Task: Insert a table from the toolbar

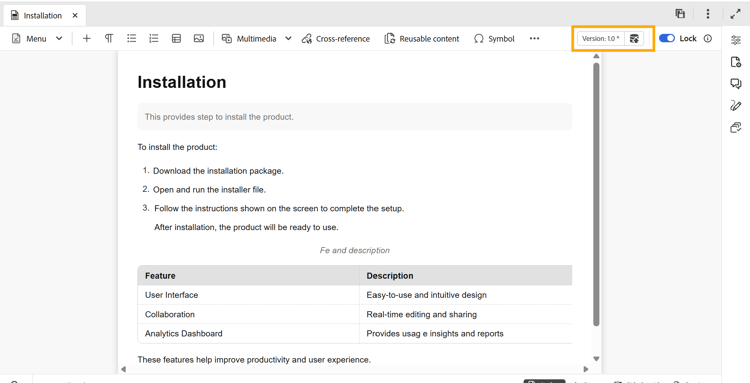Action: (176, 39)
